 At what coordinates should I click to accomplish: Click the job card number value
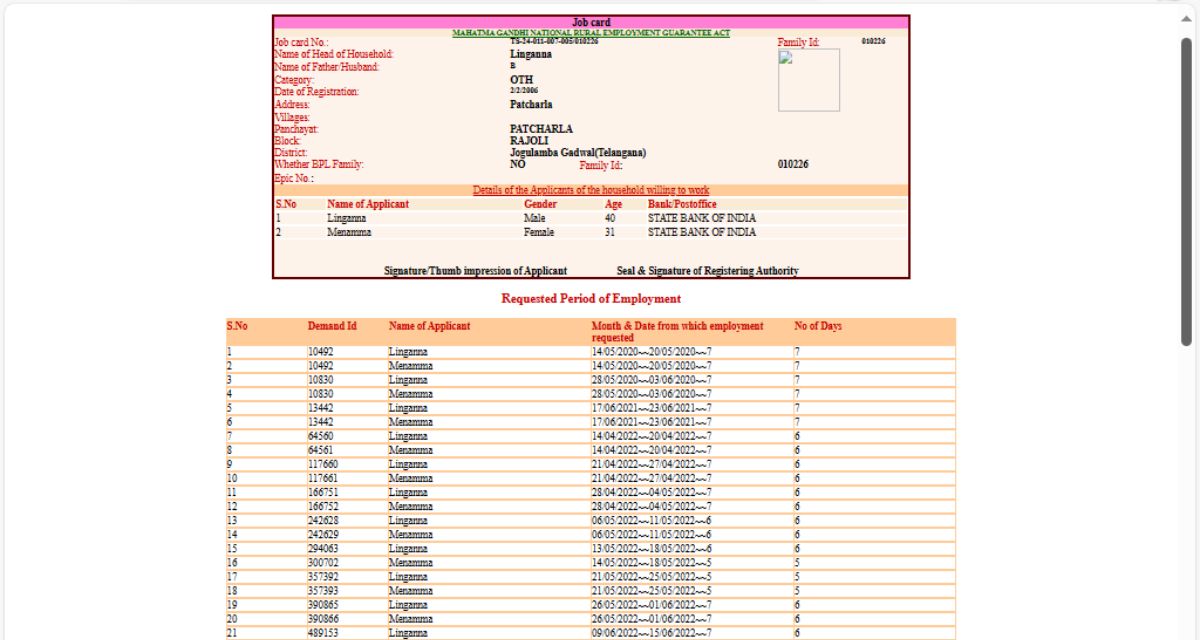554,41
